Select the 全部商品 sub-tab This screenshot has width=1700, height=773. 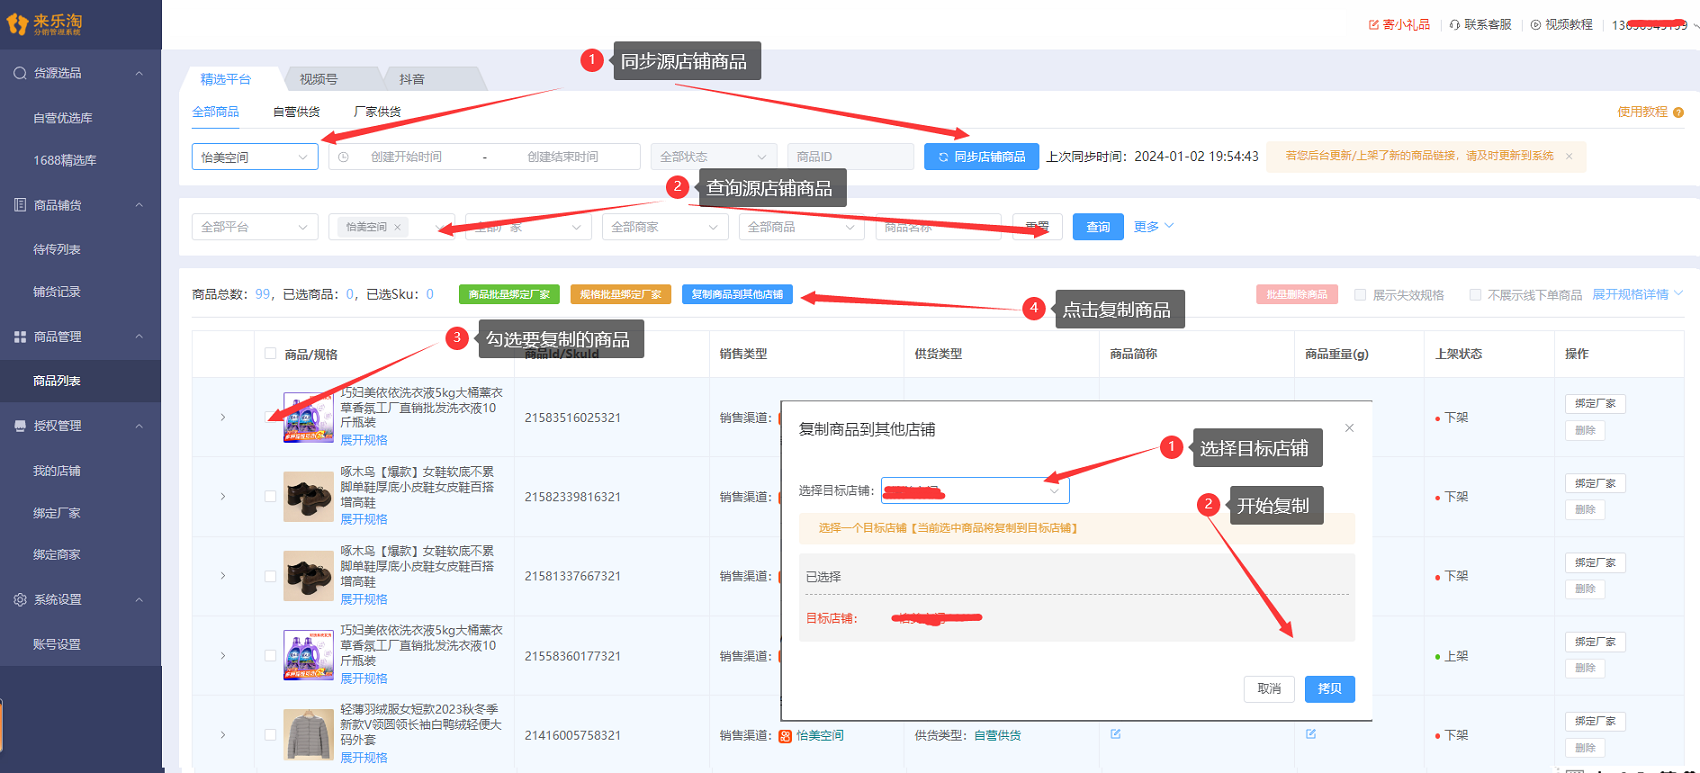tap(216, 112)
